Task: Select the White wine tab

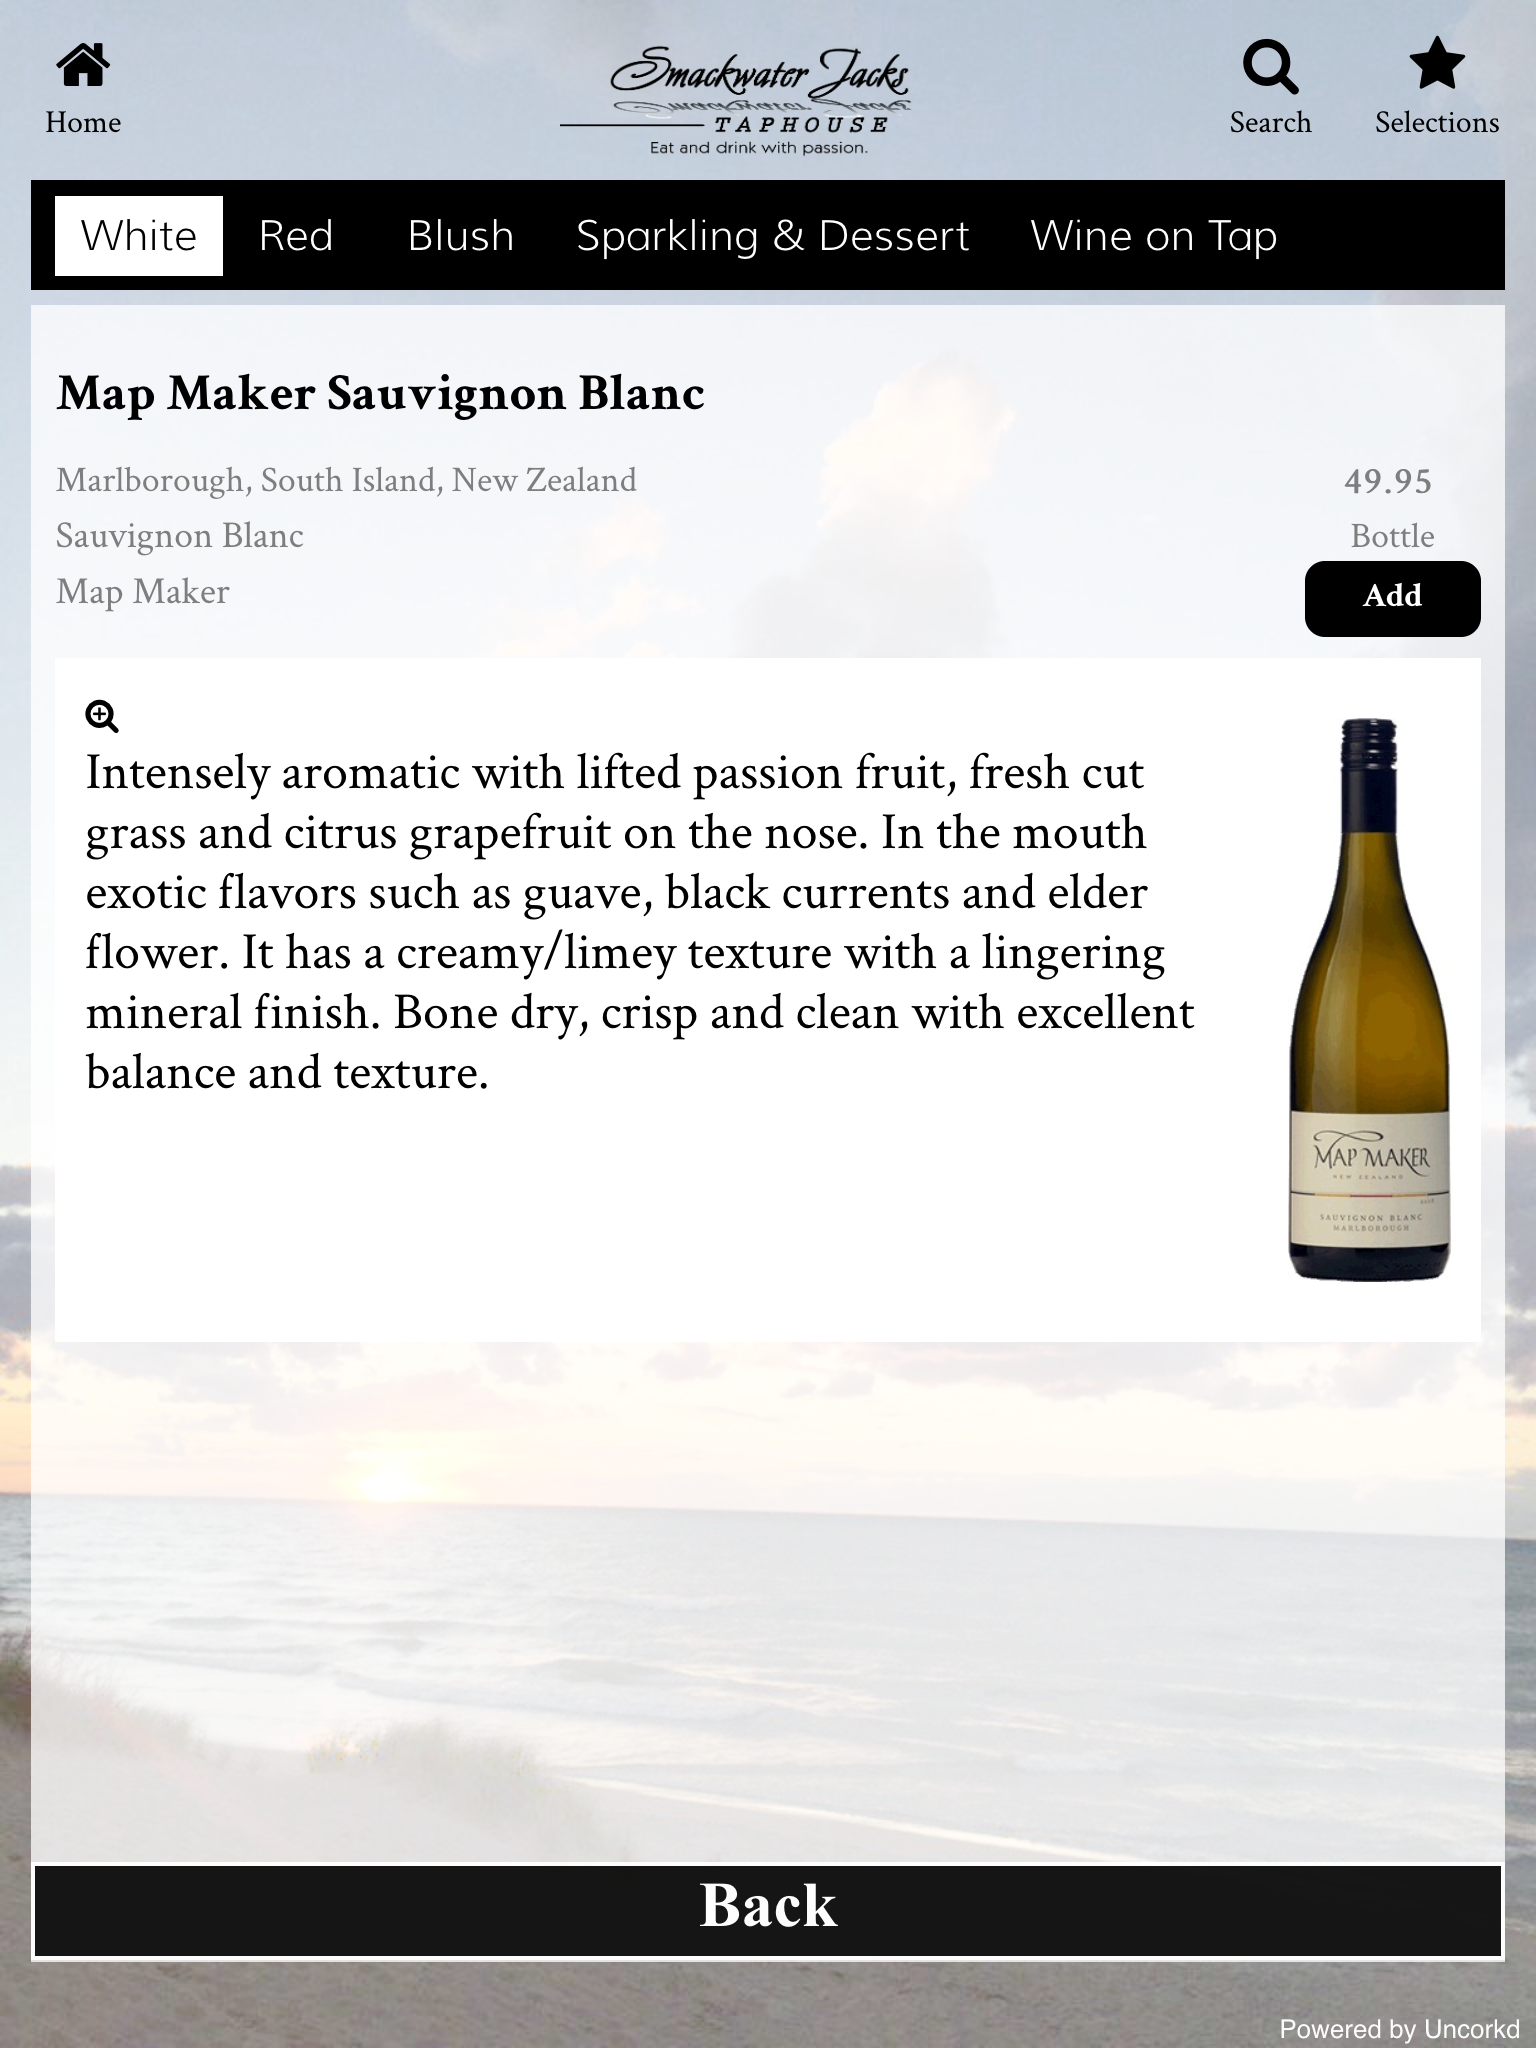Action: click(138, 236)
